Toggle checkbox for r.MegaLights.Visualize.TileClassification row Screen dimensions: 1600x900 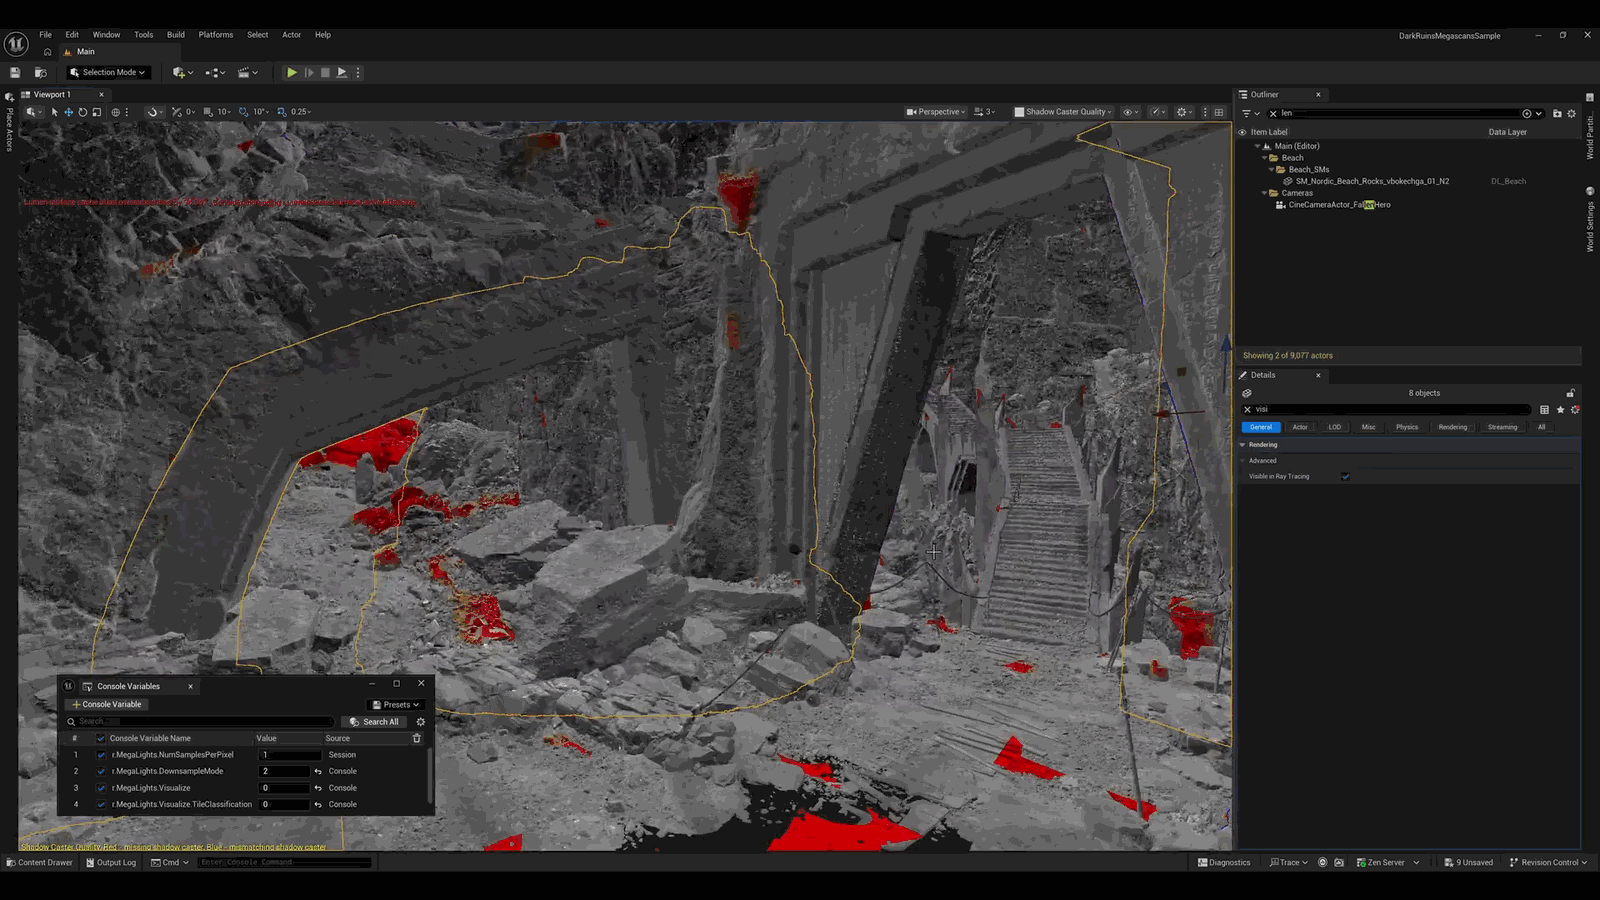(101, 804)
